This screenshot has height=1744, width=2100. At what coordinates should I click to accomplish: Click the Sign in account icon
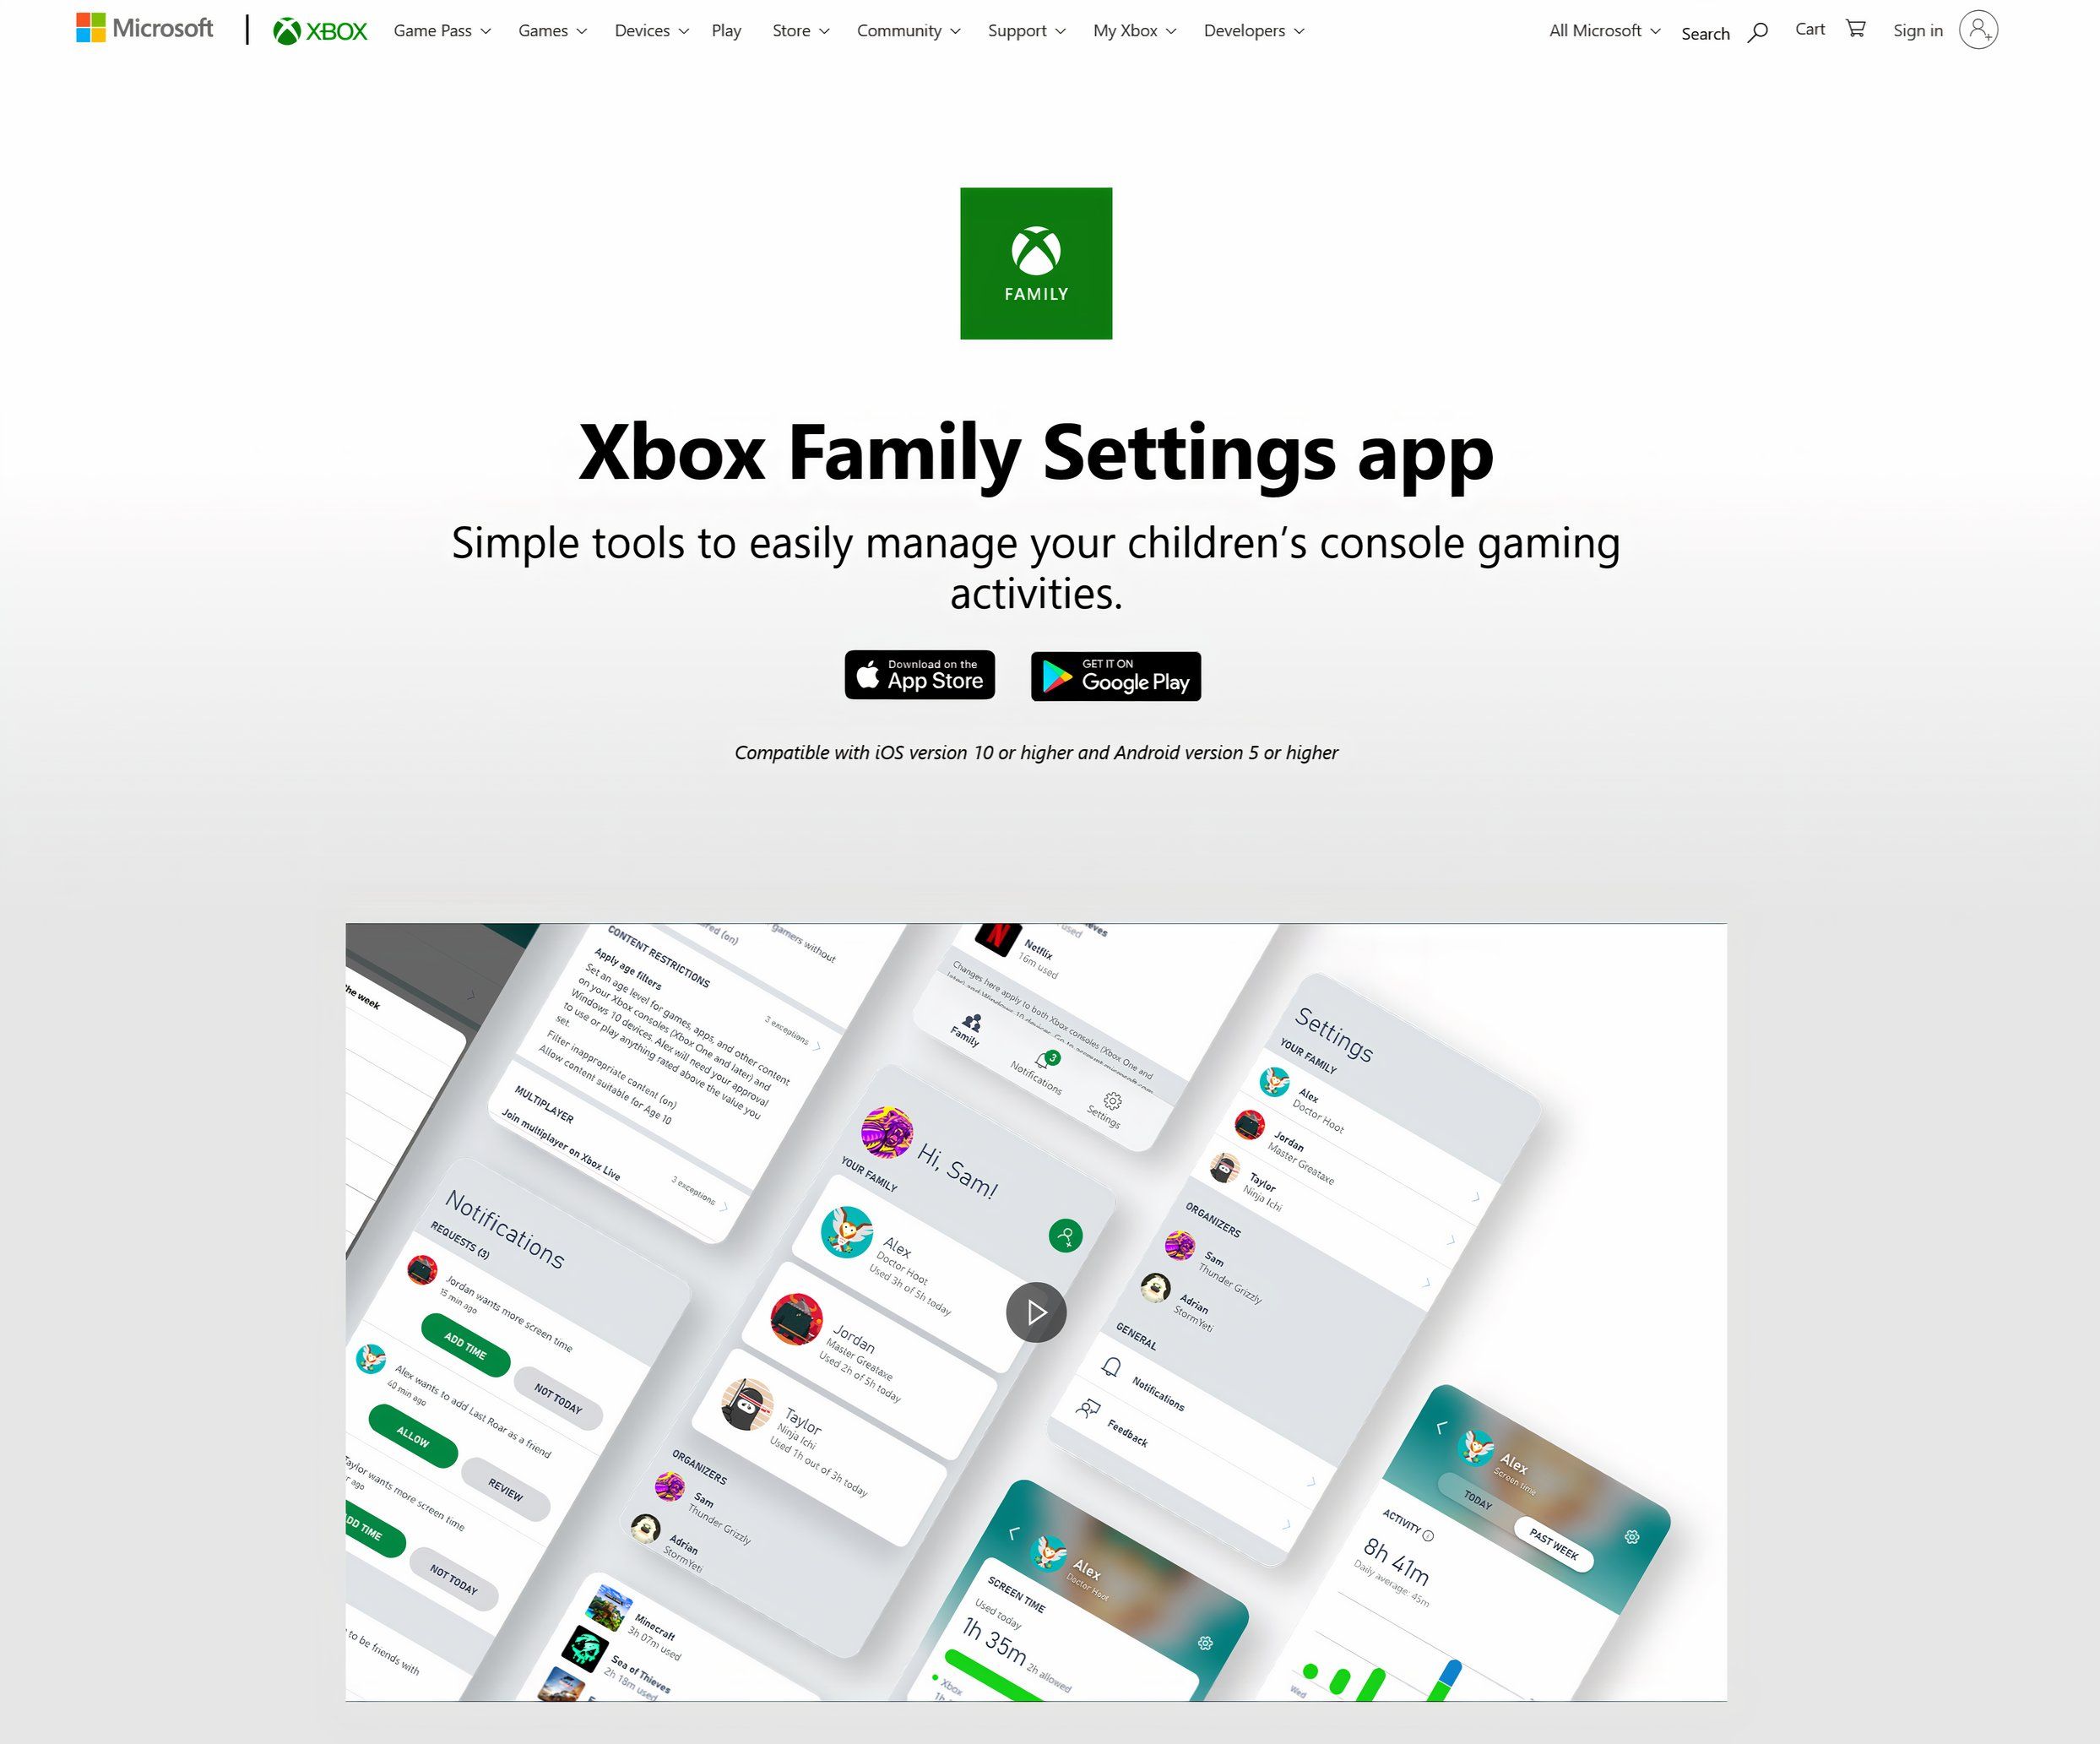[x=1979, y=30]
